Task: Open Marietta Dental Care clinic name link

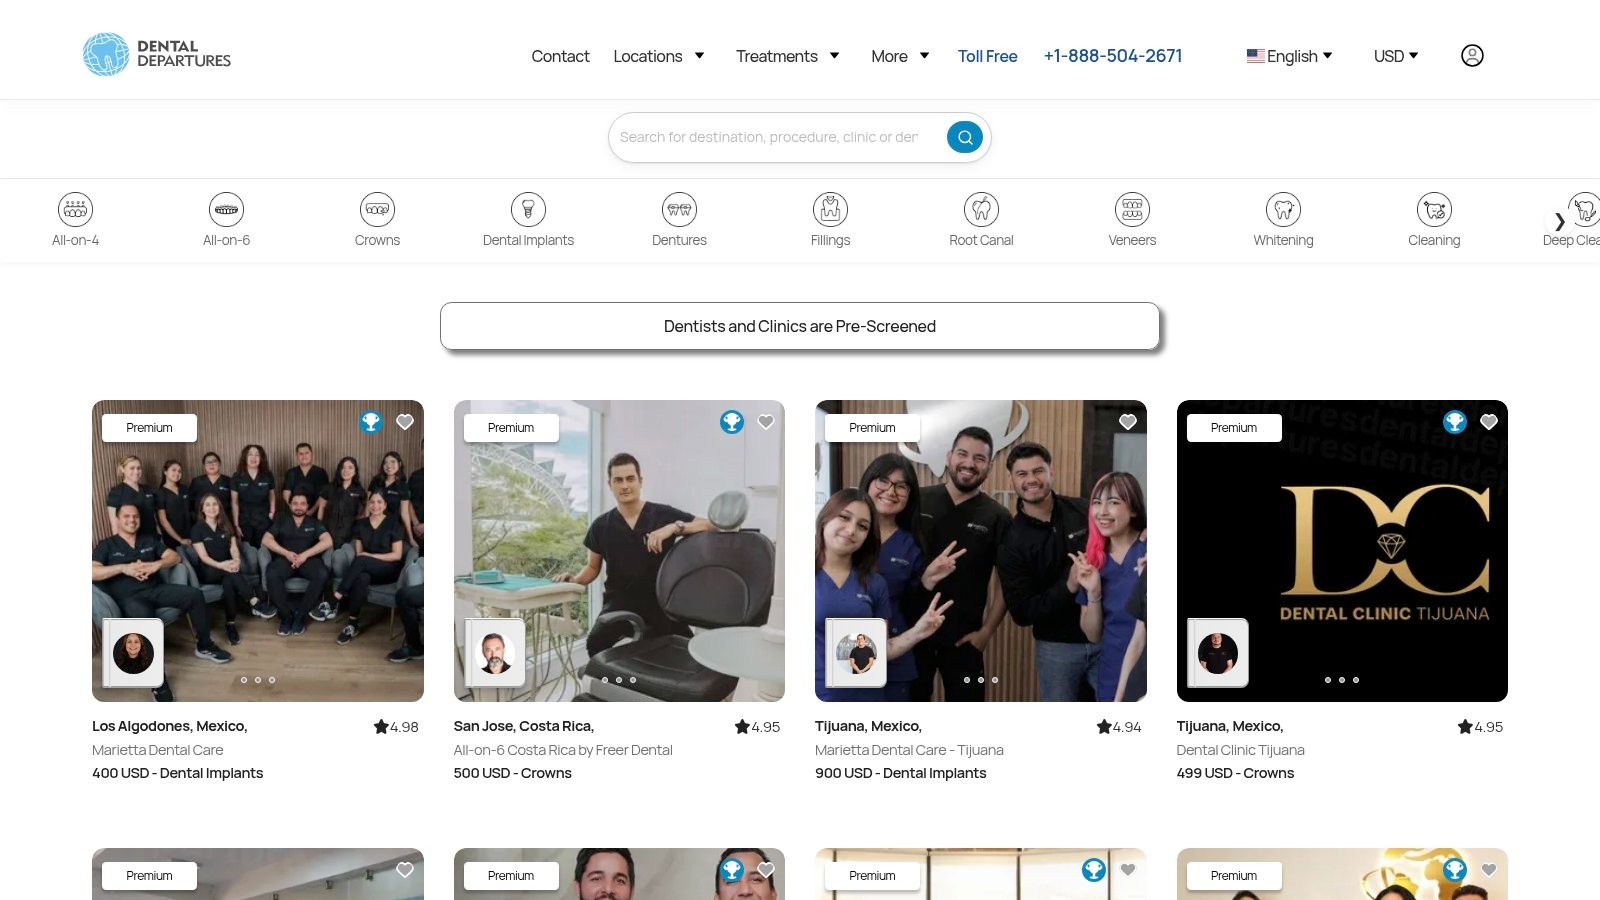Action: 158,750
